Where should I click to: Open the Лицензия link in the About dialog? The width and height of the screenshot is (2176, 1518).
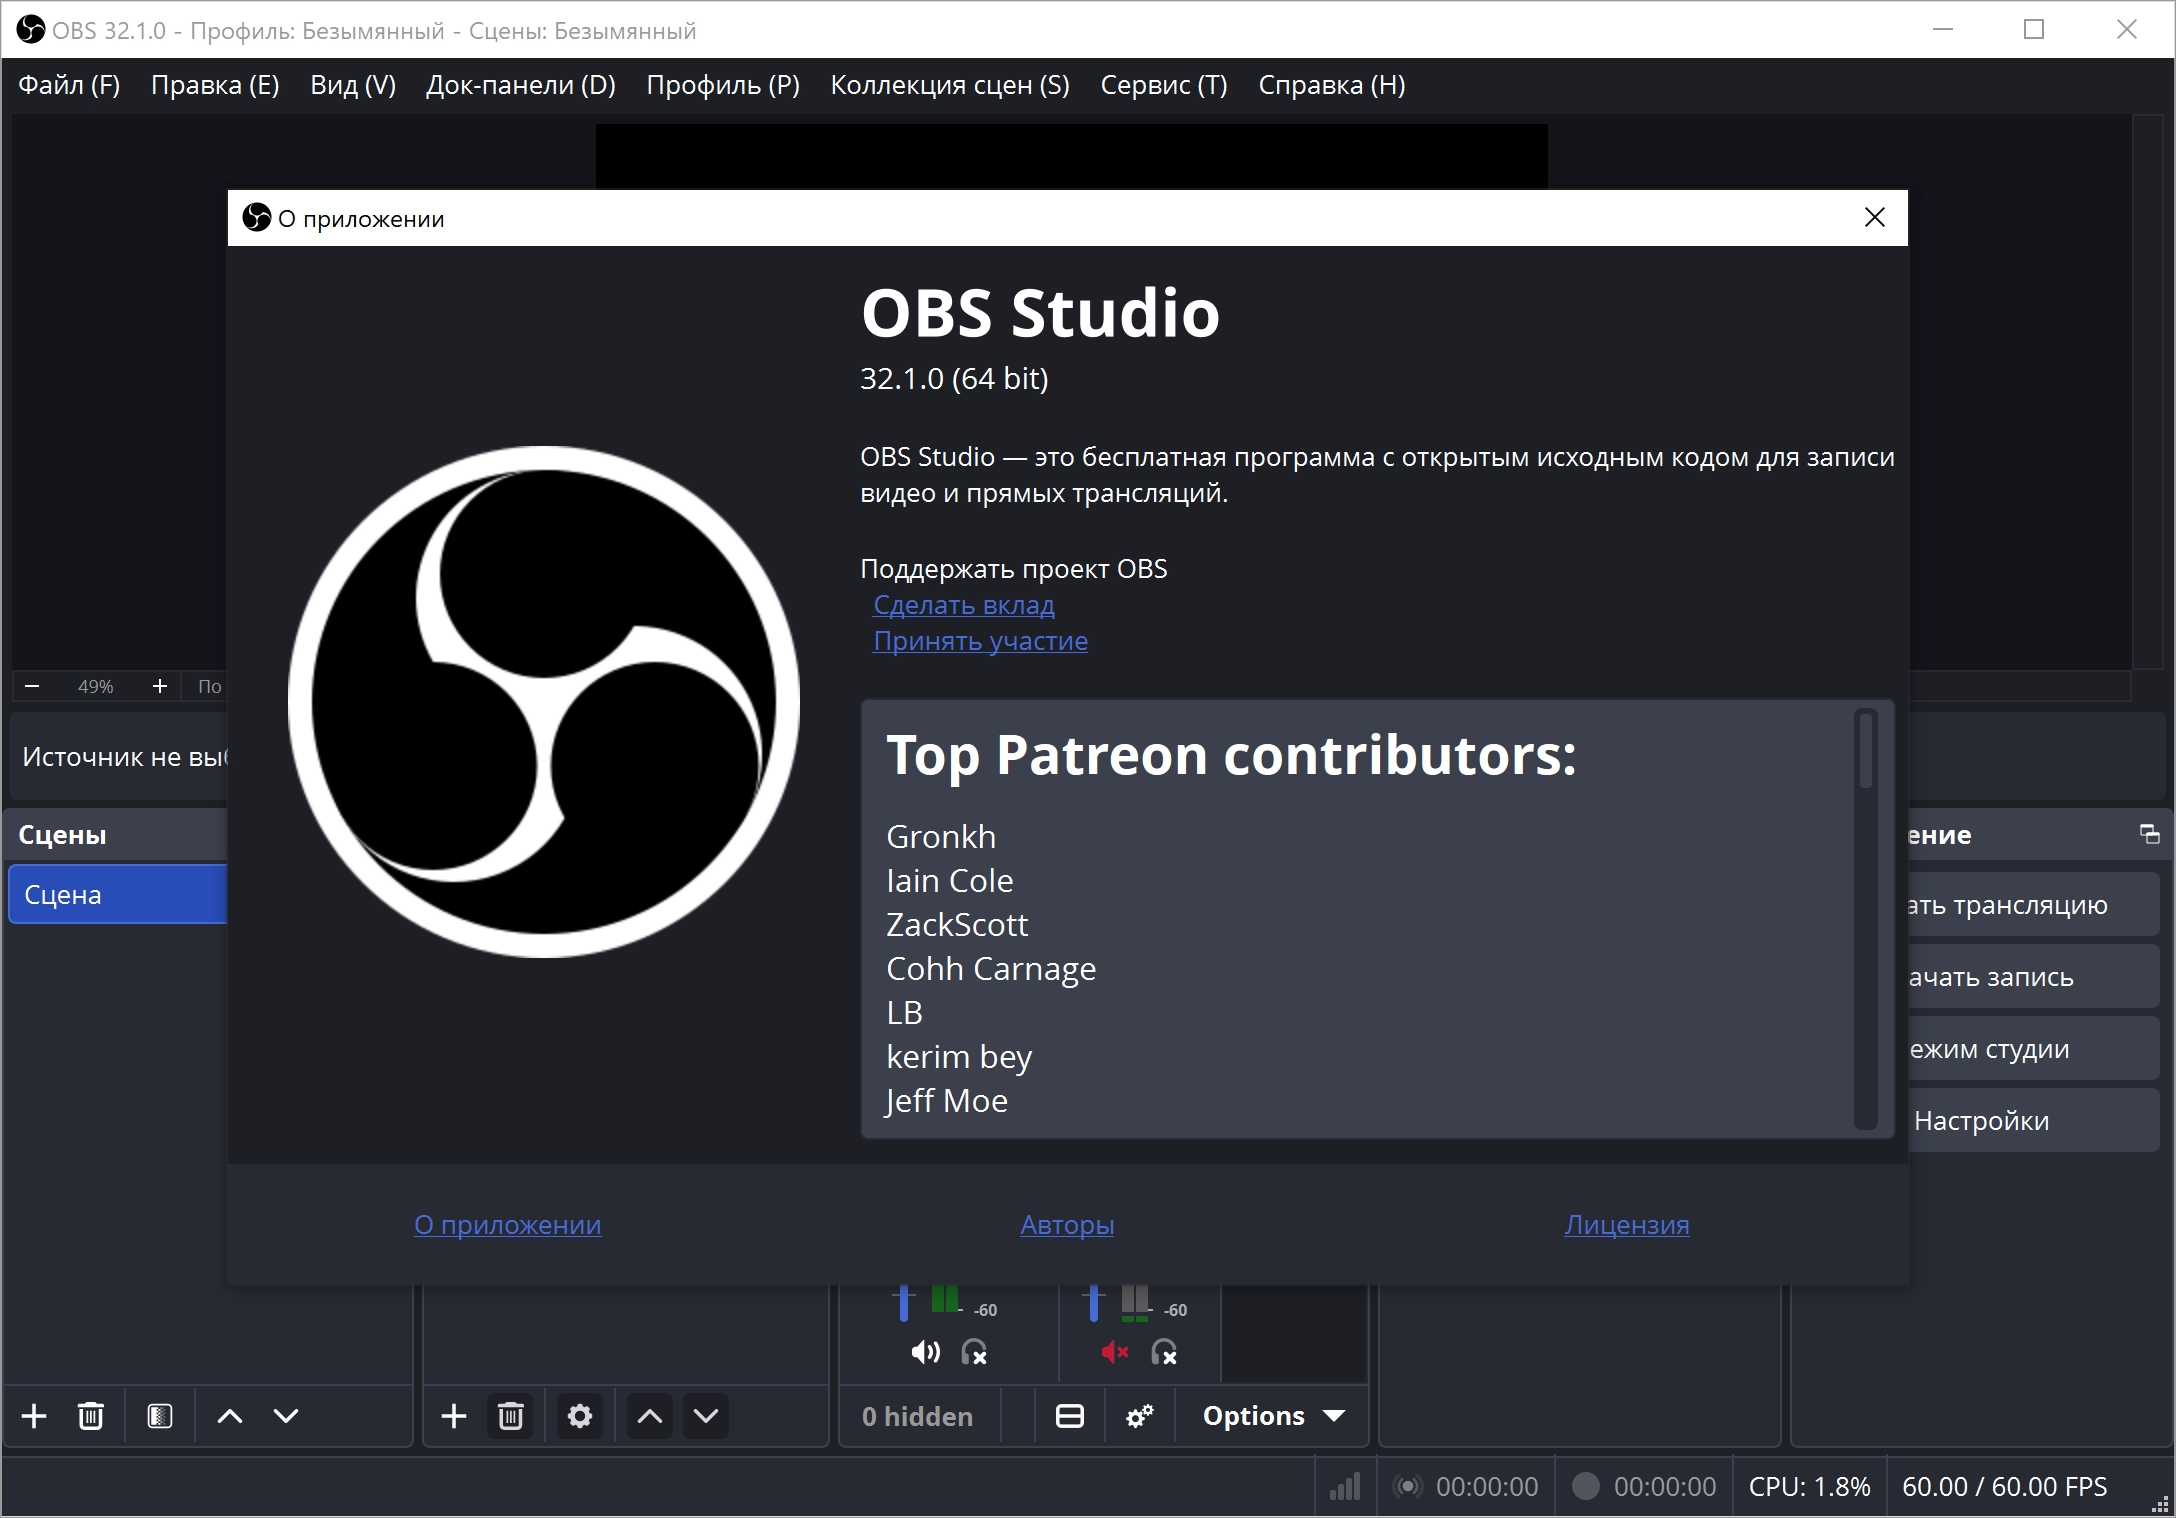pos(1626,1225)
